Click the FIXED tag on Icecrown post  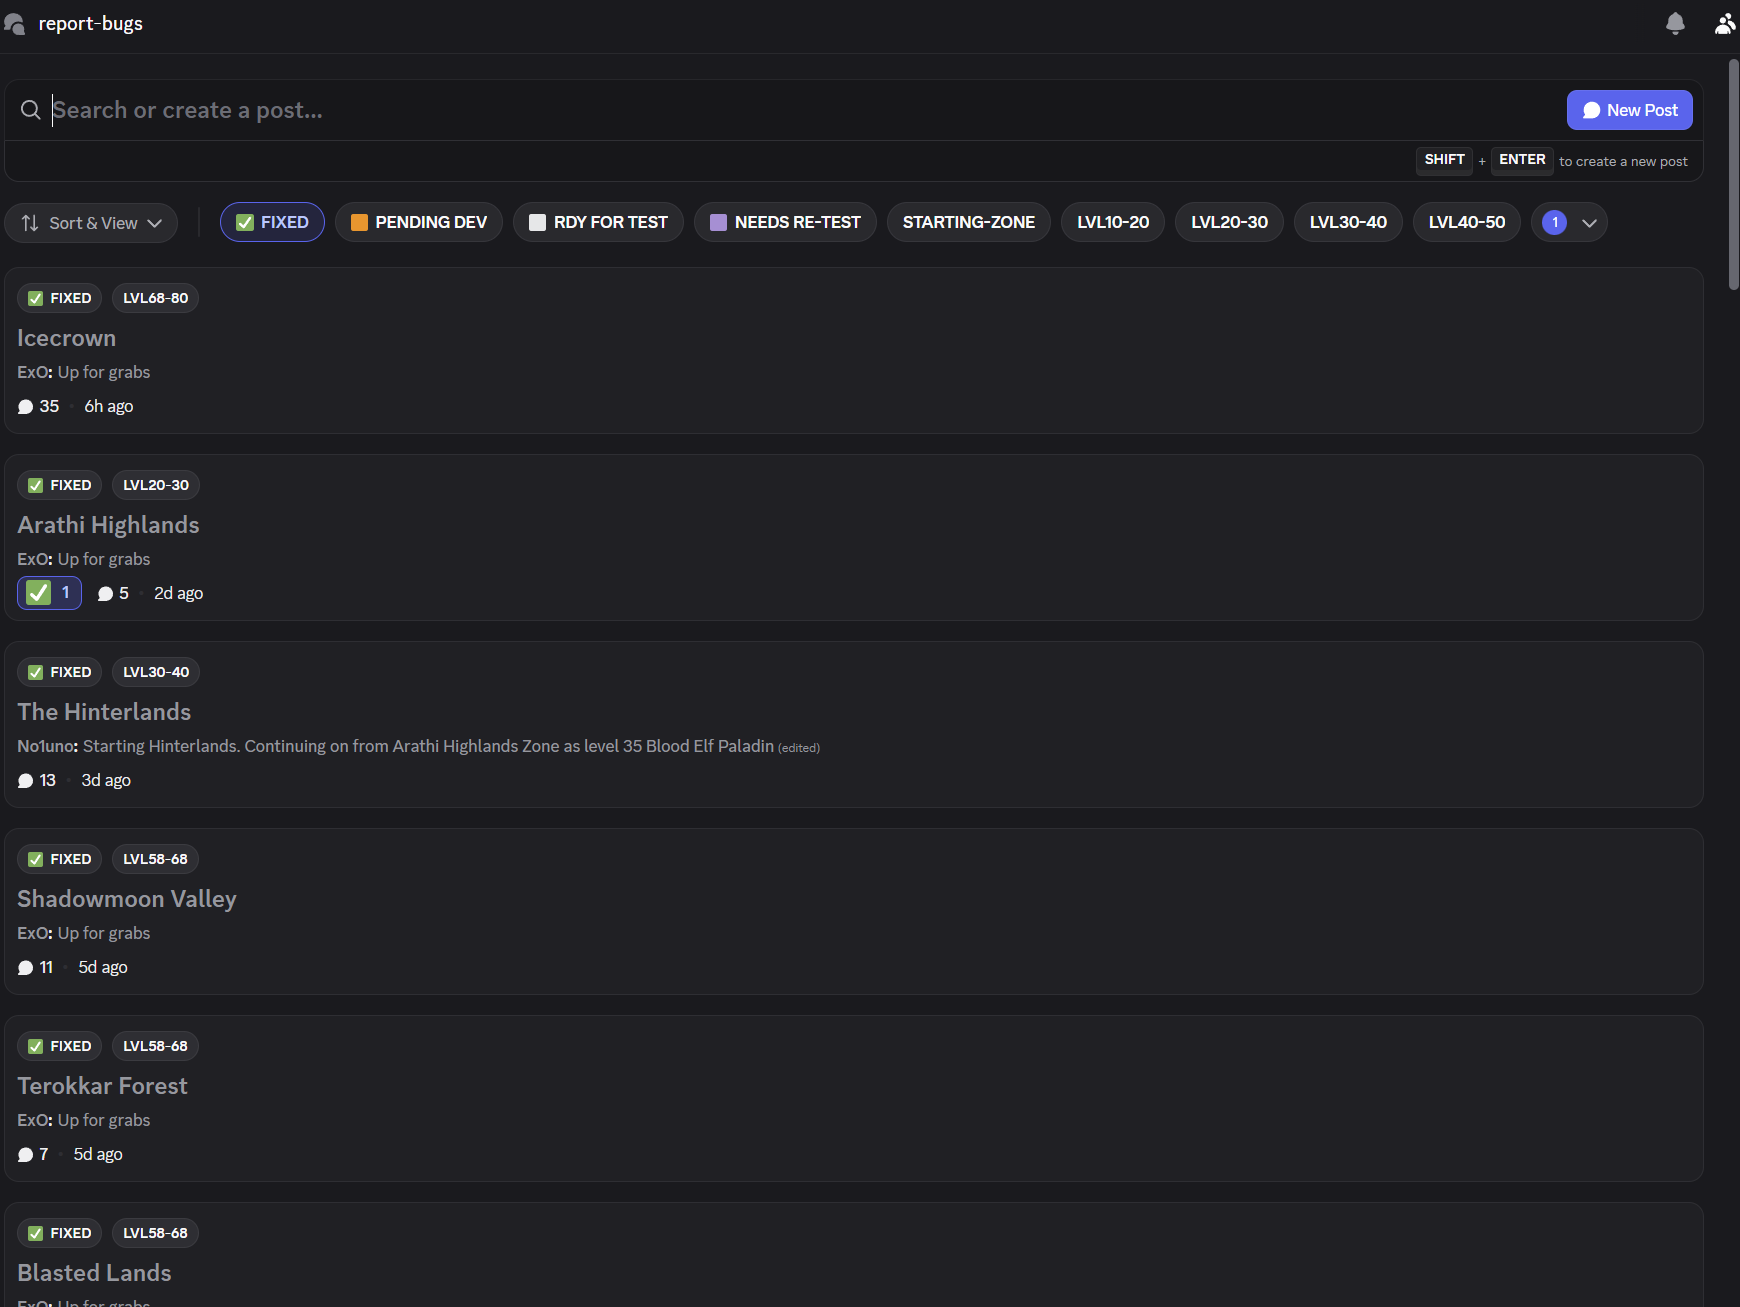pyautogui.click(x=59, y=298)
